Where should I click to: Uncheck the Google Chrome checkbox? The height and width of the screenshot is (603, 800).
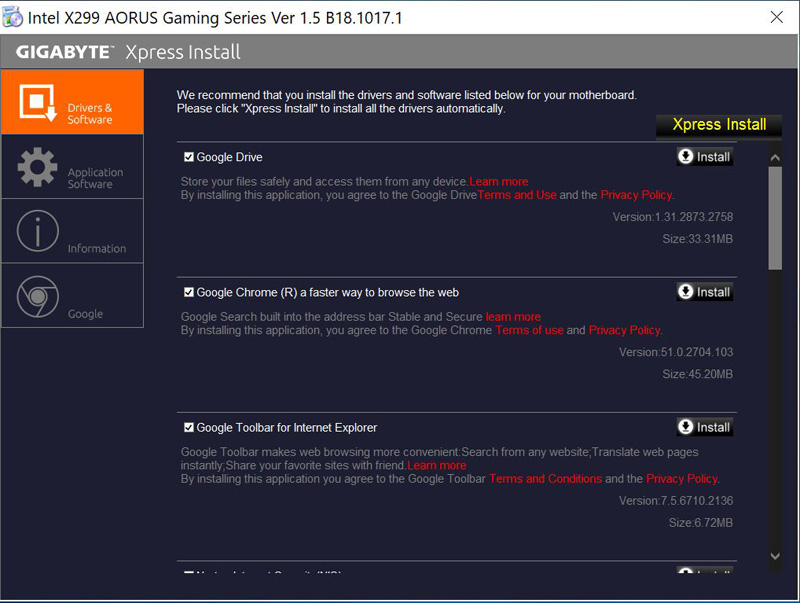pyautogui.click(x=189, y=292)
